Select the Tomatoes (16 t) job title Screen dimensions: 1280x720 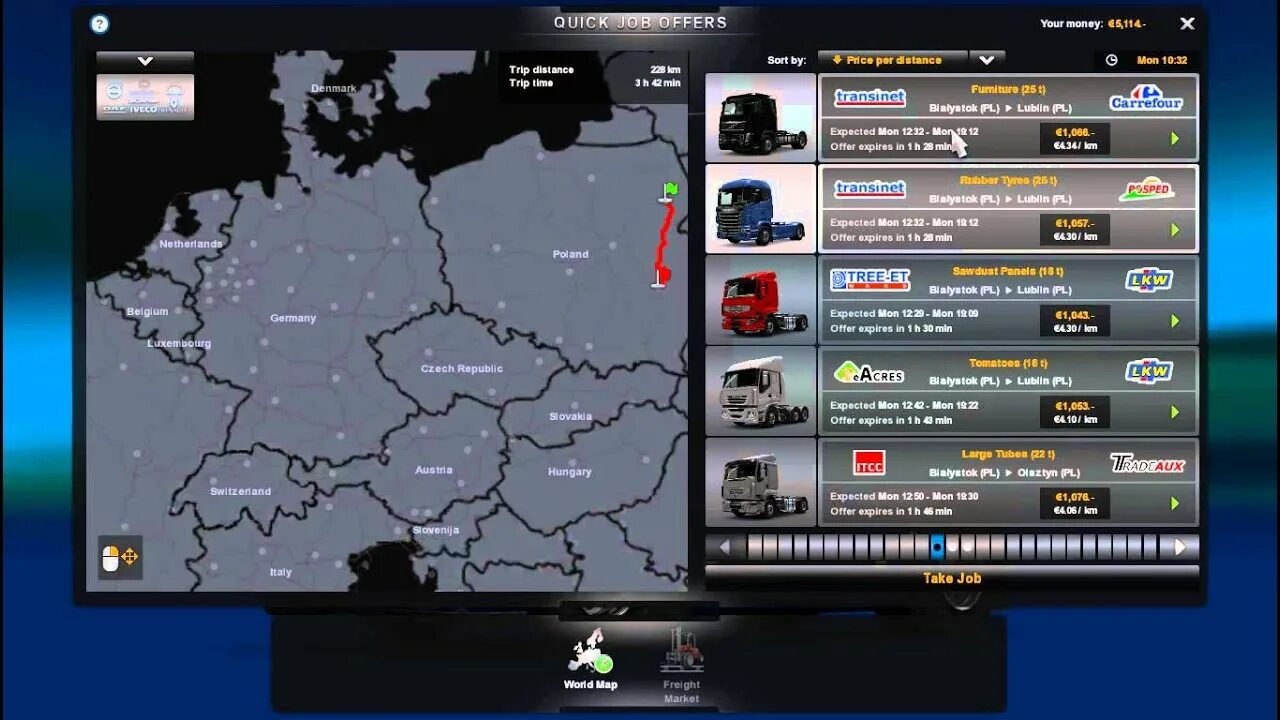pyautogui.click(x=1008, y=362)
